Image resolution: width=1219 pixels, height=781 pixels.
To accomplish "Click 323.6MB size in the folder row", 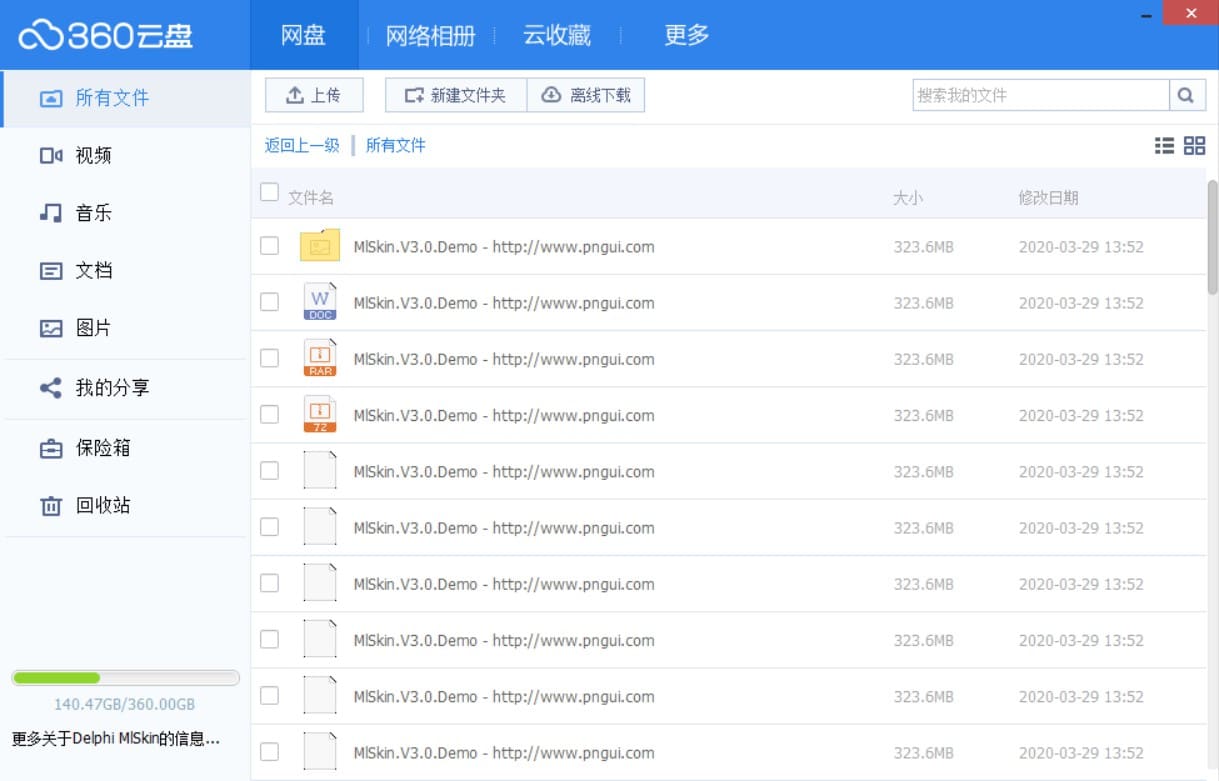I will [x=924, y=246].
